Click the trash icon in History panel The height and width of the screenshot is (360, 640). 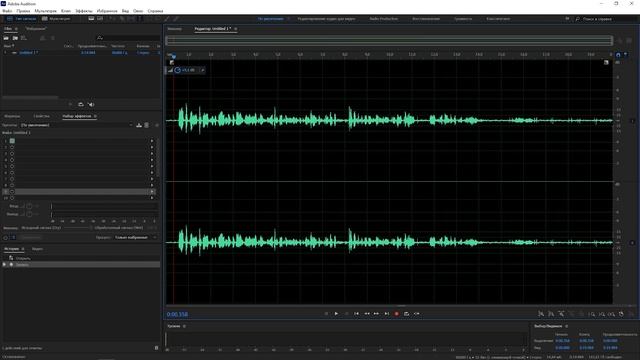tap(156, 348)
